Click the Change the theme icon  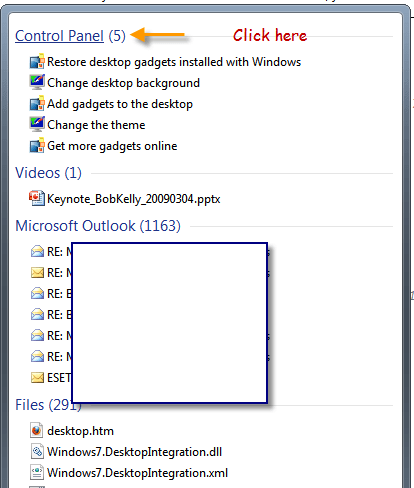(x=37, y=124)
